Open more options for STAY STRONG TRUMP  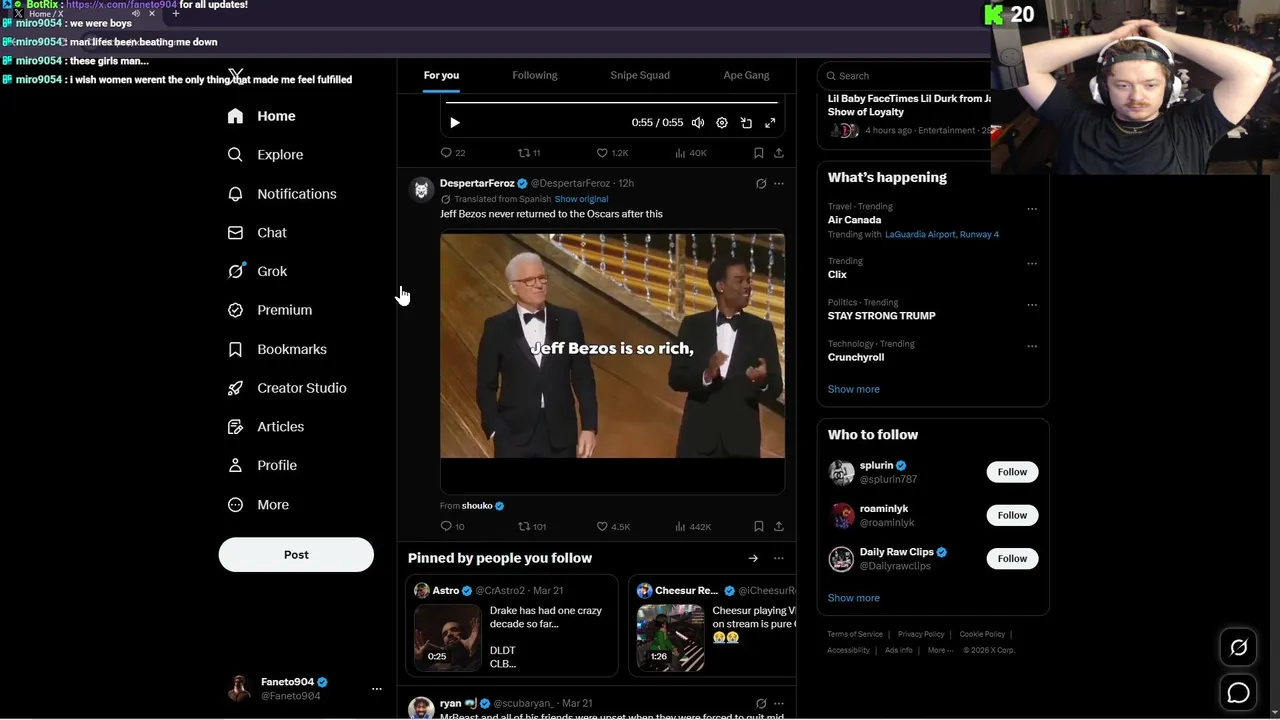pos(1032,305)
